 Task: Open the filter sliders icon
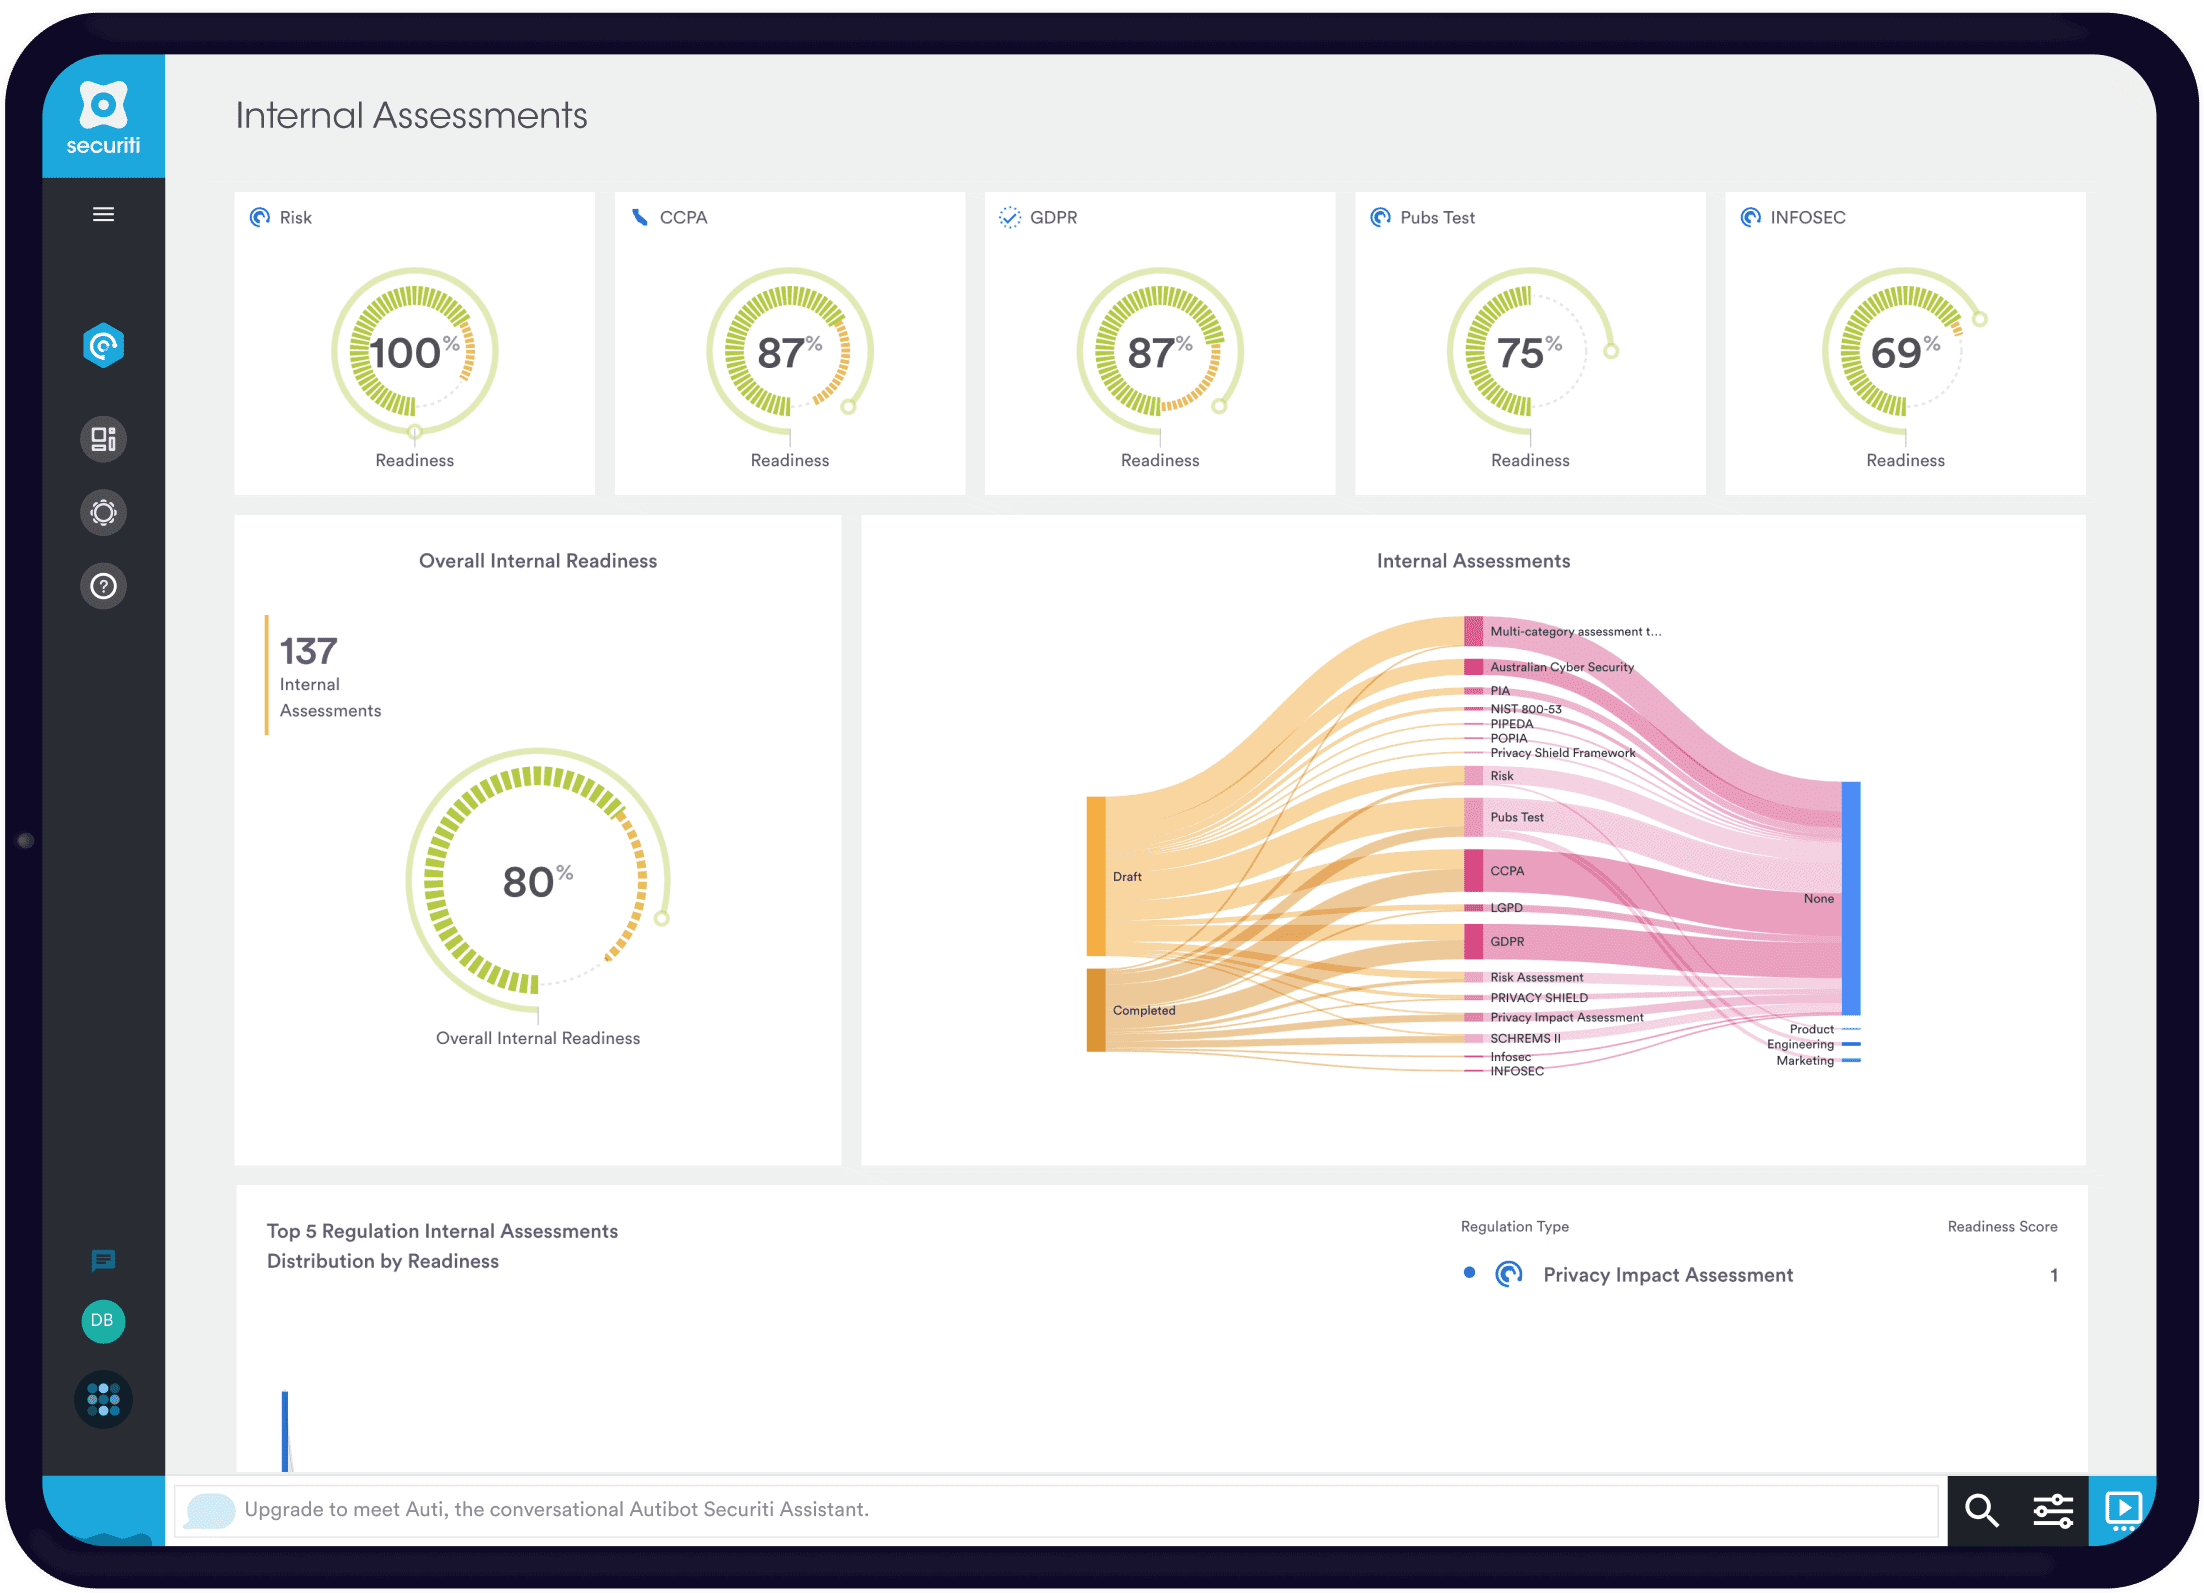click(2053, 1510)
